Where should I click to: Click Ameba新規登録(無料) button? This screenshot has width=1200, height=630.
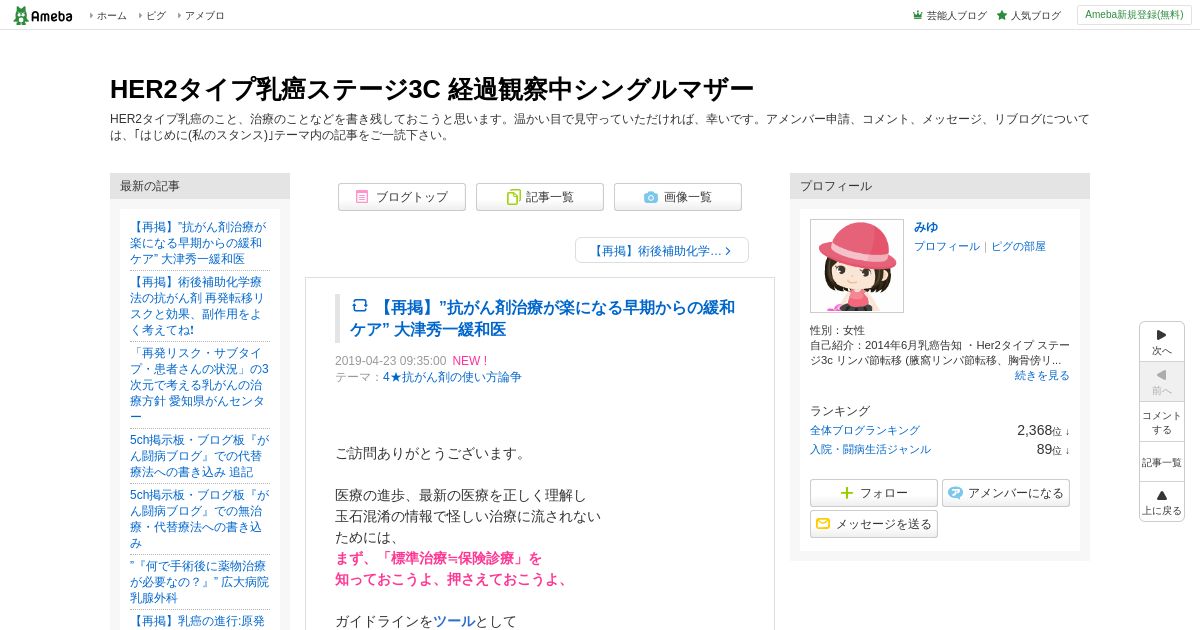1134,15
